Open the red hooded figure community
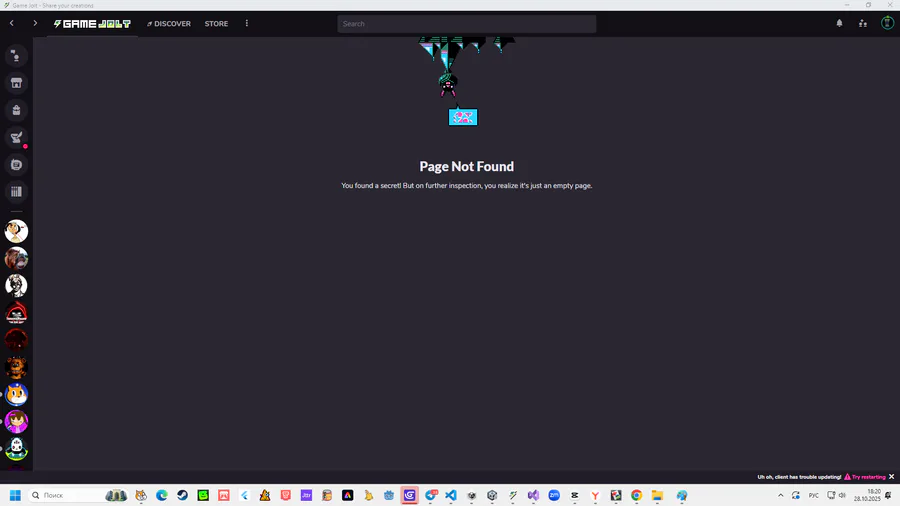This screenshot has width=900, height=506. [x=16, y=313]
